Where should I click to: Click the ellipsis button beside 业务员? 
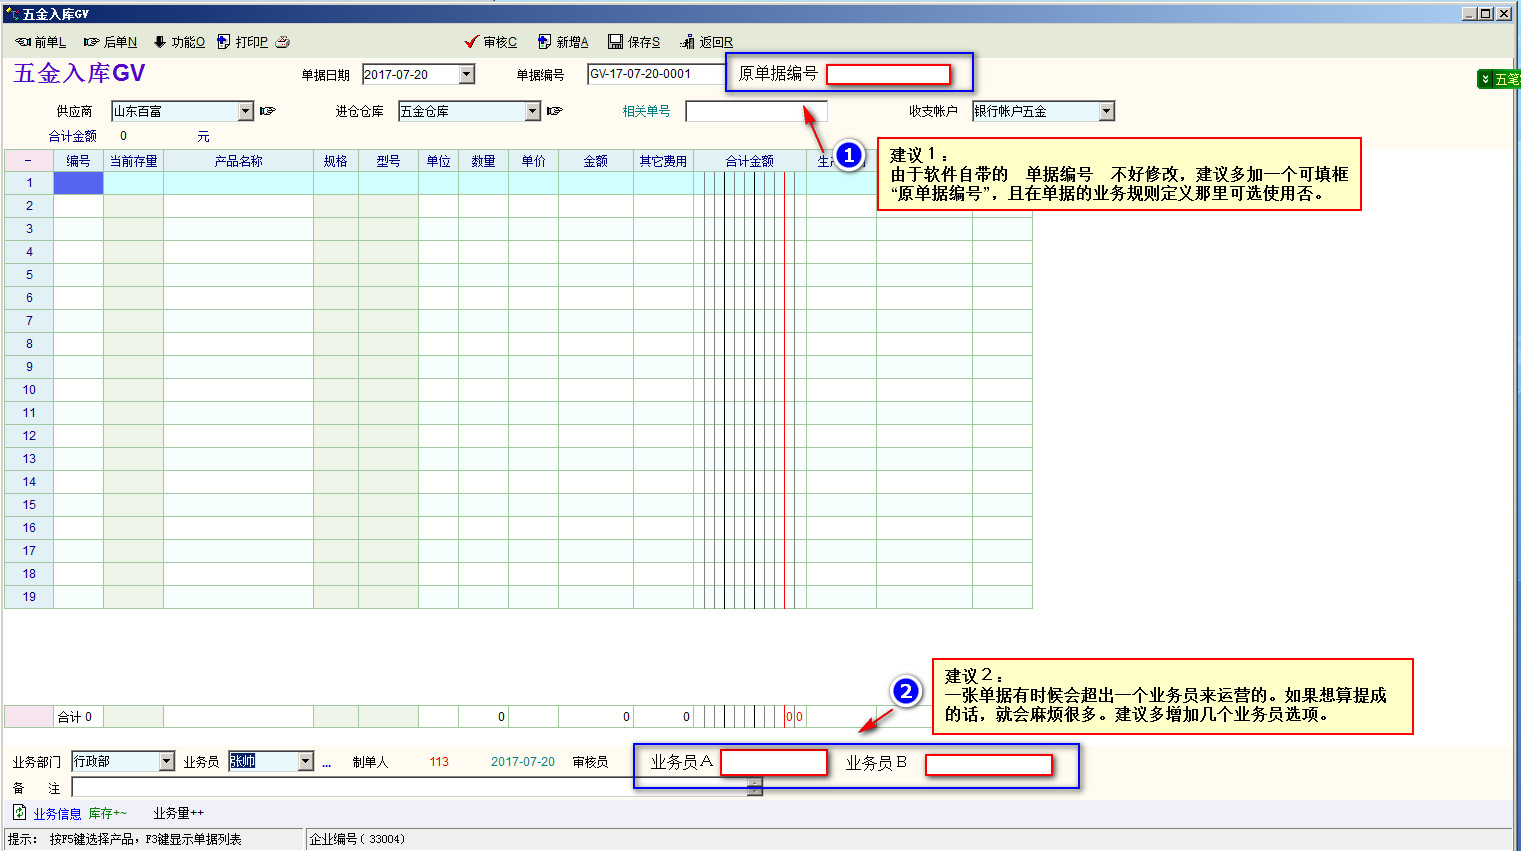point(326,763)
